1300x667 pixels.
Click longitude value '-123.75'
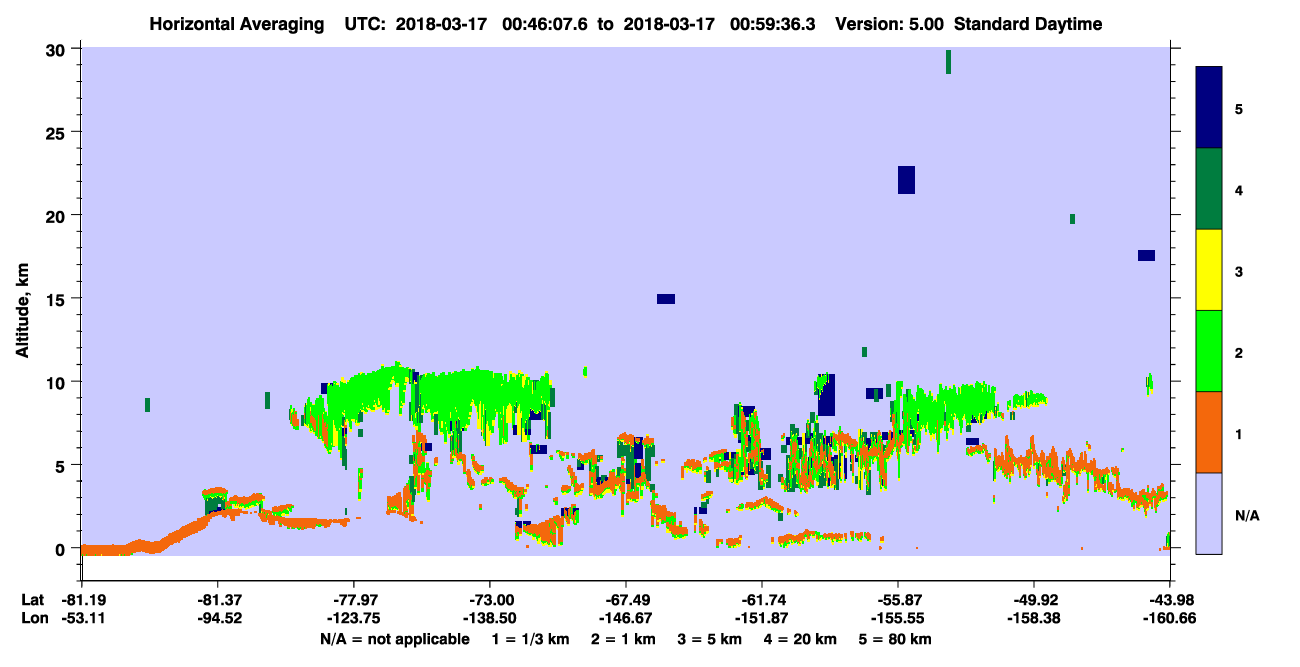(x=353, y=619)
